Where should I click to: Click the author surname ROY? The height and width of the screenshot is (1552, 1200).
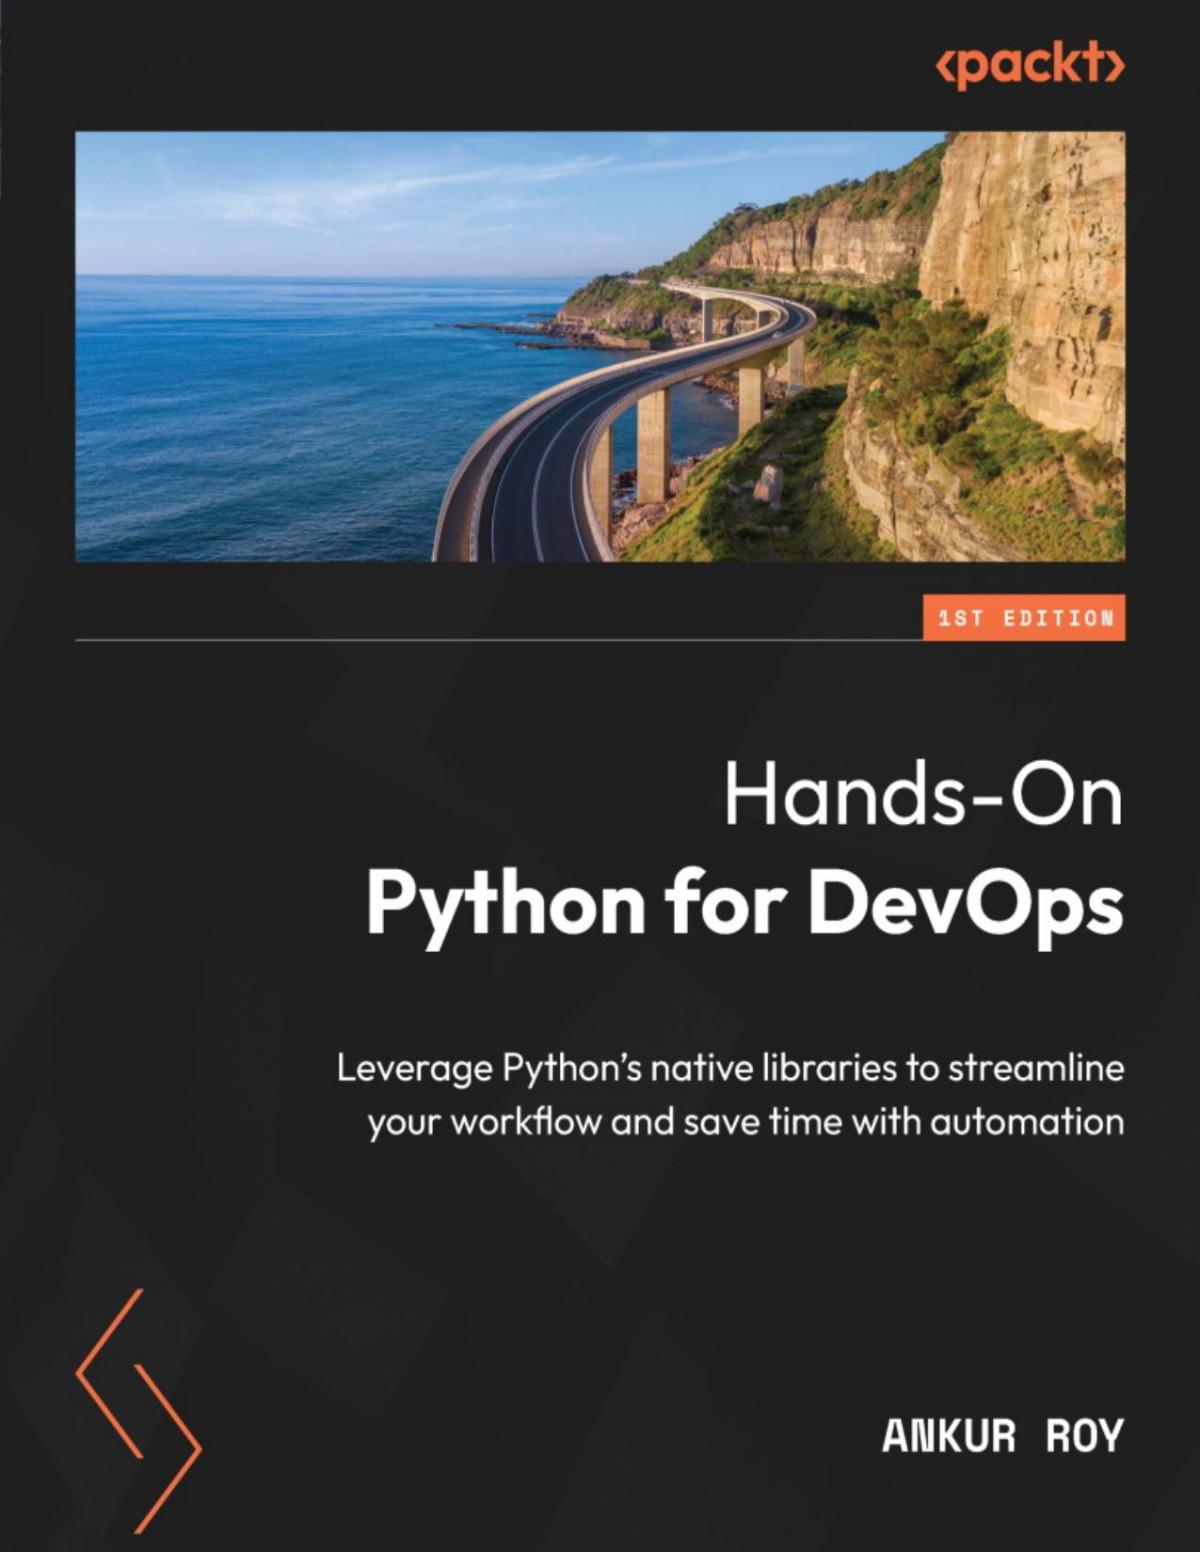click(1085, 1436)
